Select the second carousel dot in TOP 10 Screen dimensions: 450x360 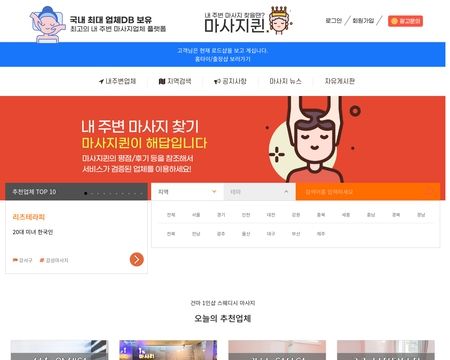pos(92,193)
